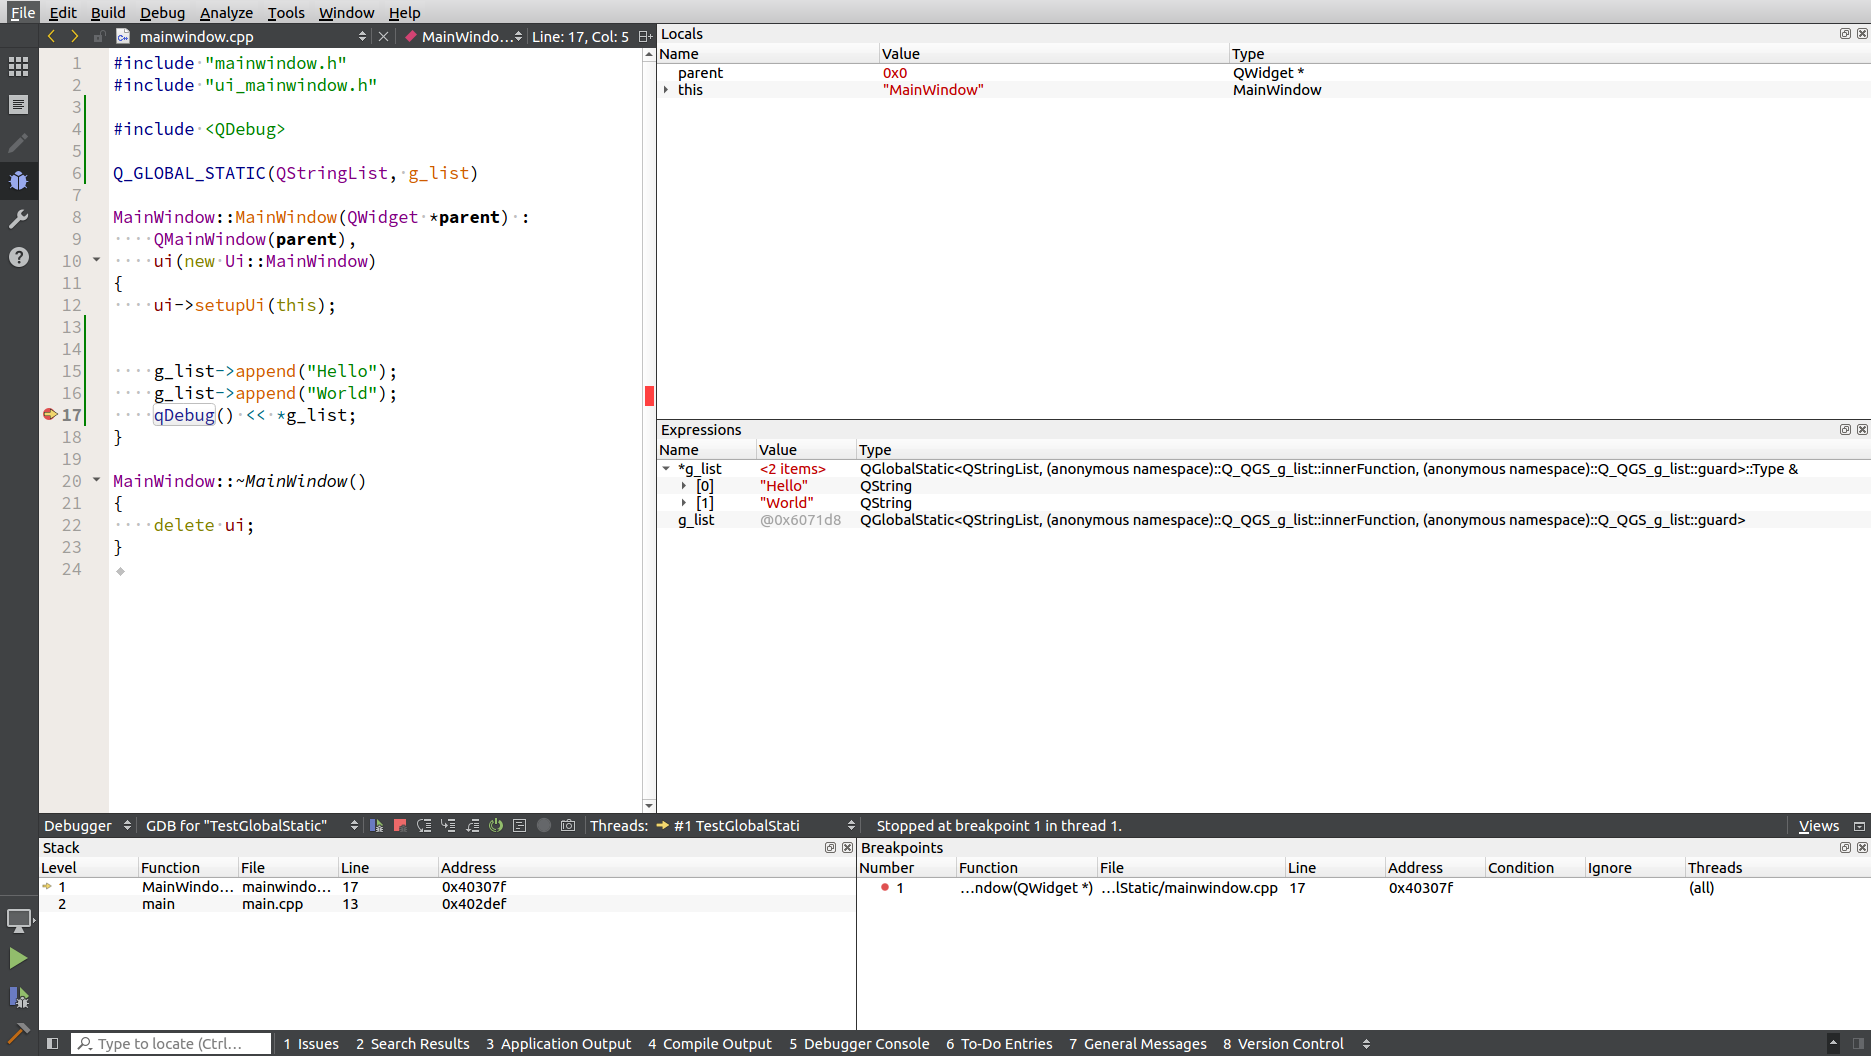Open Projects mode wrench icon
Image resolution: width=1871 pixels, height=1056 pixels.
click(x=18, y=219)
